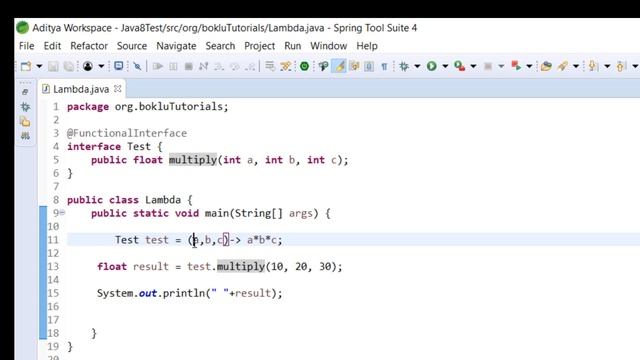Open the Run menu
The height and width of the screenshot is (360, 640).
293,46
